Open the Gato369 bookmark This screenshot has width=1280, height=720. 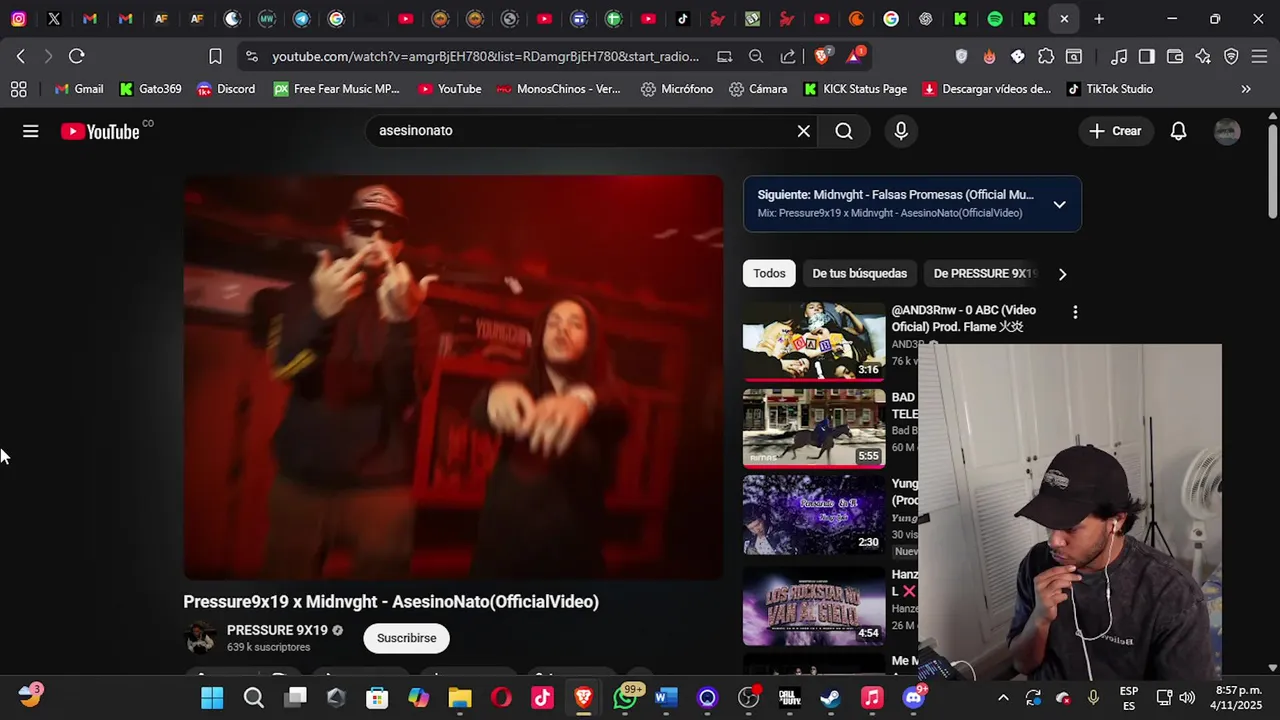pos(150,89)
